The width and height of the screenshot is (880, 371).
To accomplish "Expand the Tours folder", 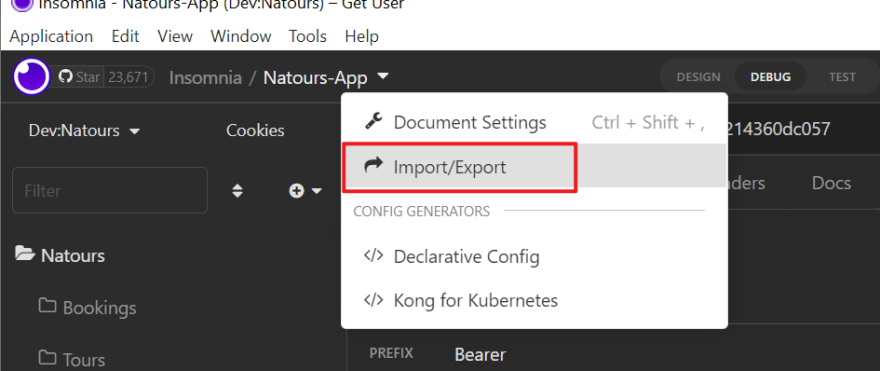I will point(72,359).
